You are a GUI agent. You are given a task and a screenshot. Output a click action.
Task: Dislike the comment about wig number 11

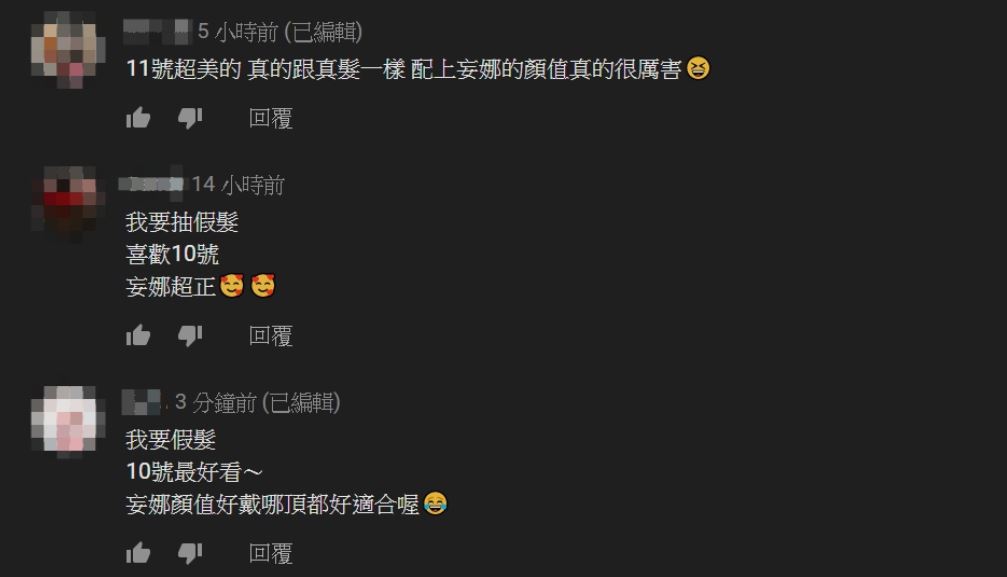point(190,118)
